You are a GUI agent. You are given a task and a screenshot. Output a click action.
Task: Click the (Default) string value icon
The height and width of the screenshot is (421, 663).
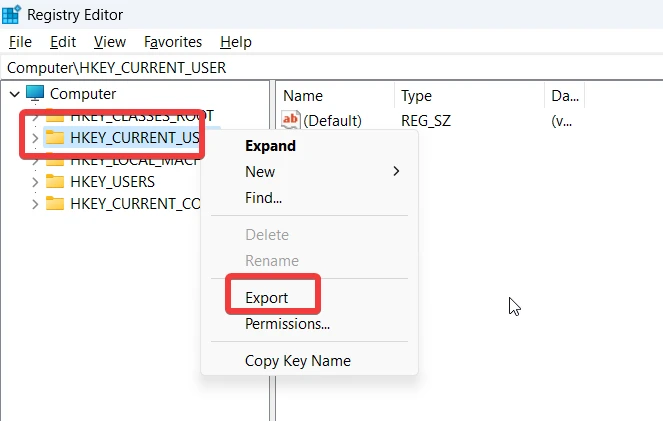coord(291,120)
